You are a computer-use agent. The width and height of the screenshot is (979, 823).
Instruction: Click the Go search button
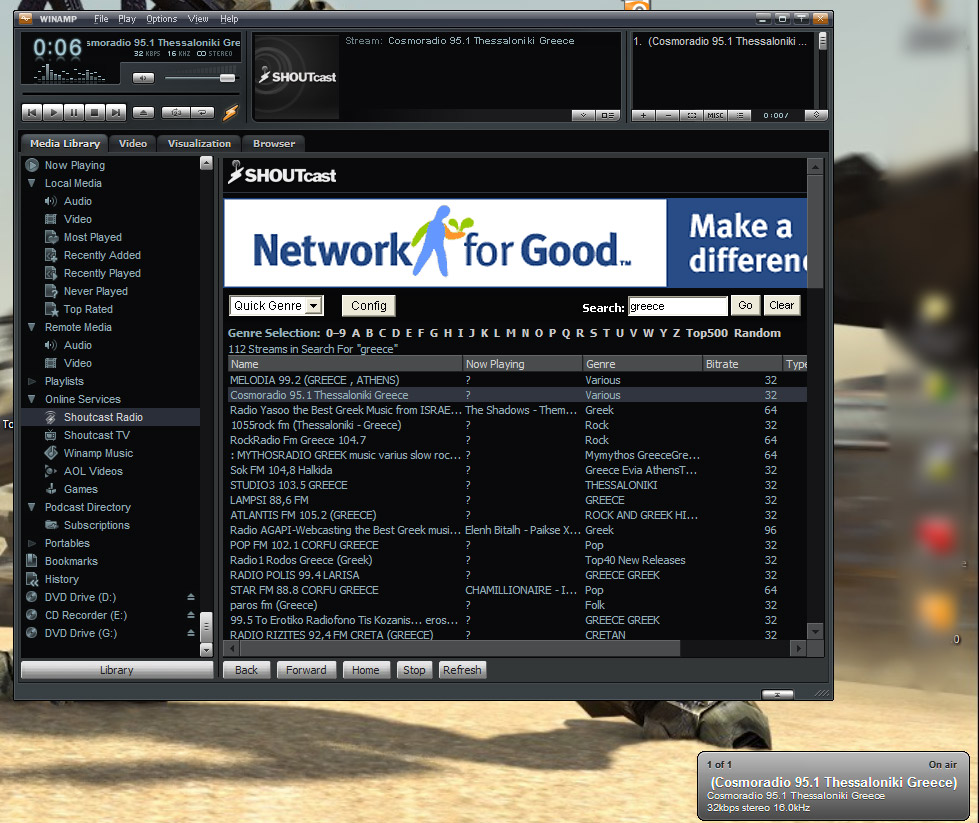[x=745, y=305]
